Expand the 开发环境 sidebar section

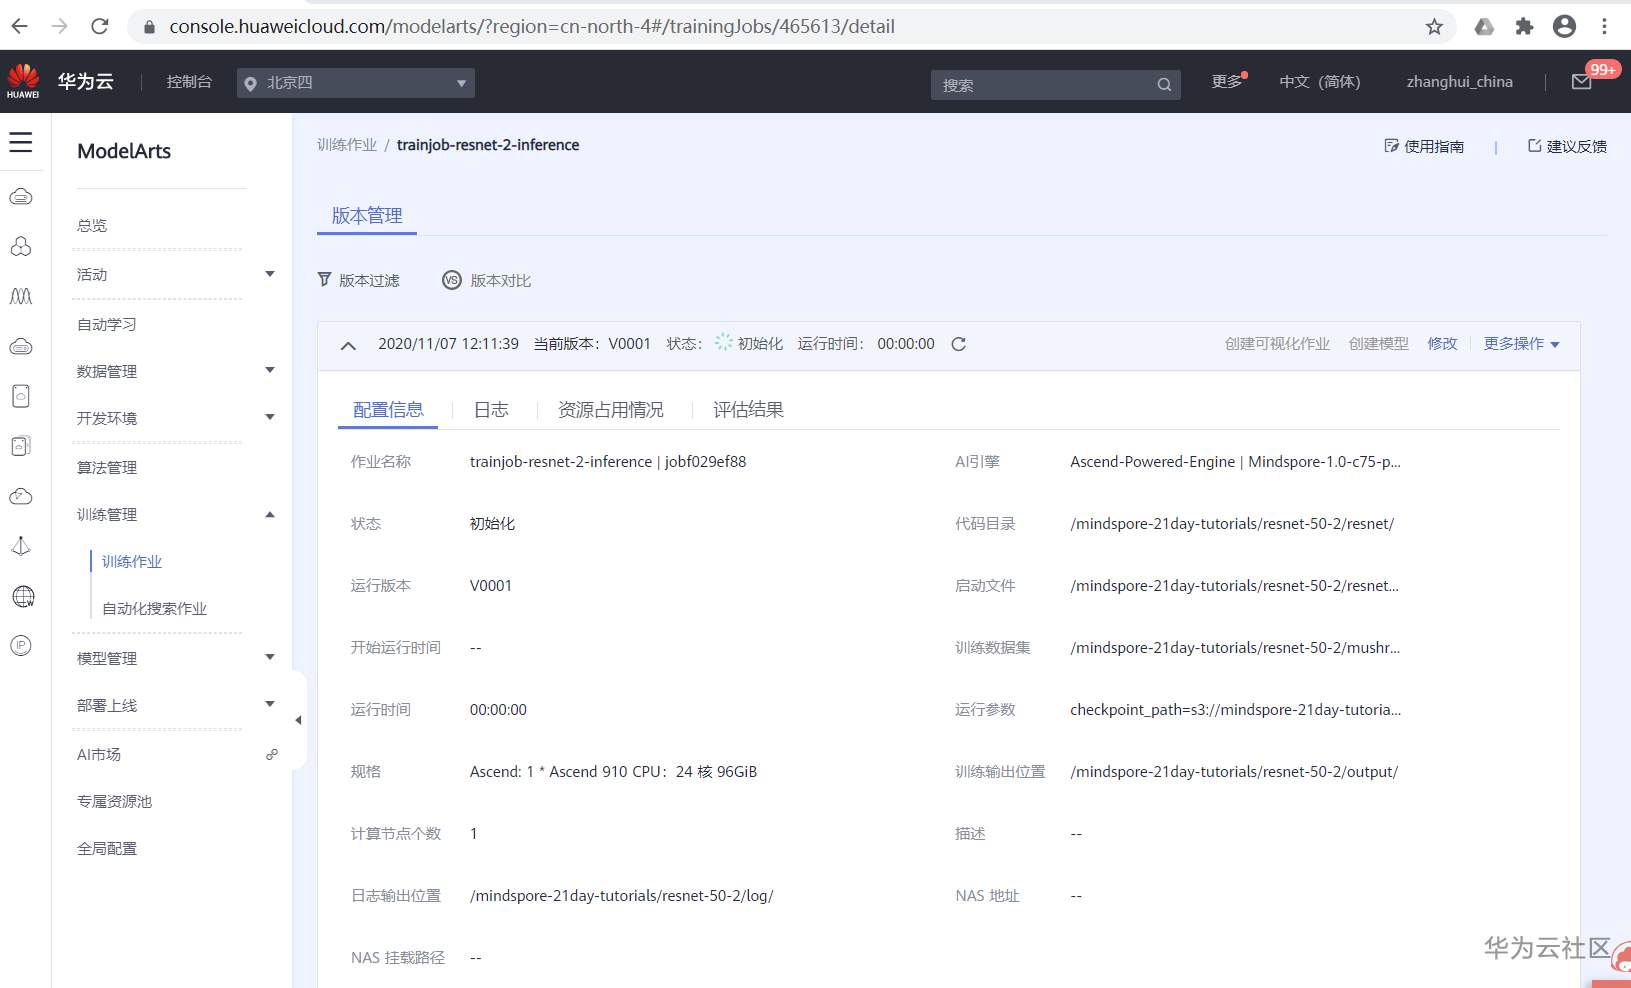269,418
